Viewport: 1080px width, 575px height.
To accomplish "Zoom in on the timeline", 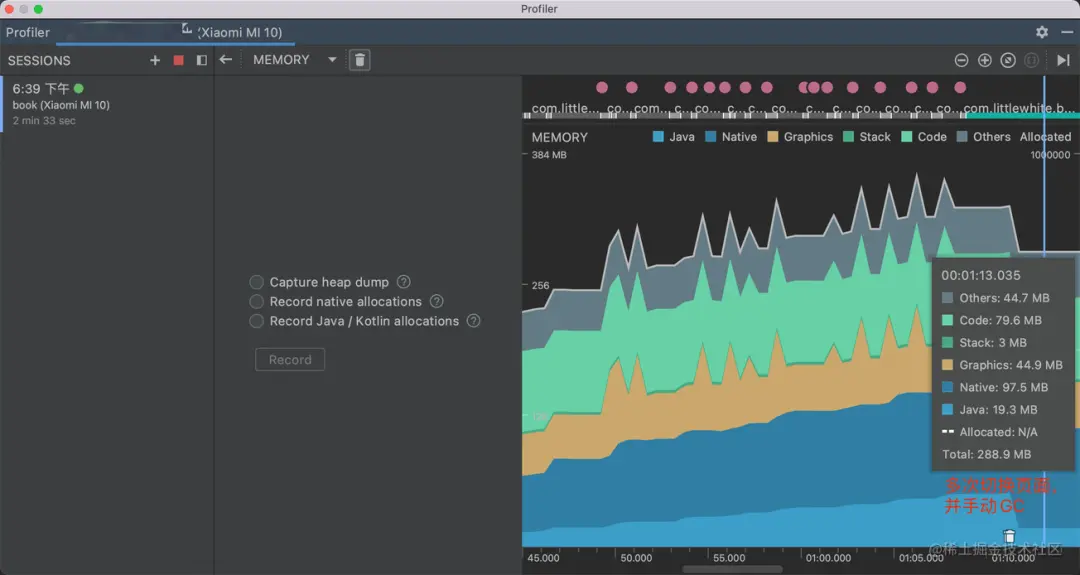I will coord(984,60).
